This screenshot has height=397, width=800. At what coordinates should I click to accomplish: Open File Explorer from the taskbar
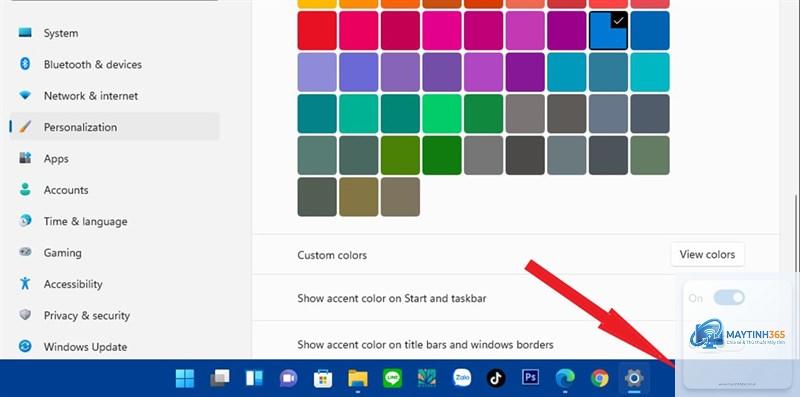tap(358, 378)
